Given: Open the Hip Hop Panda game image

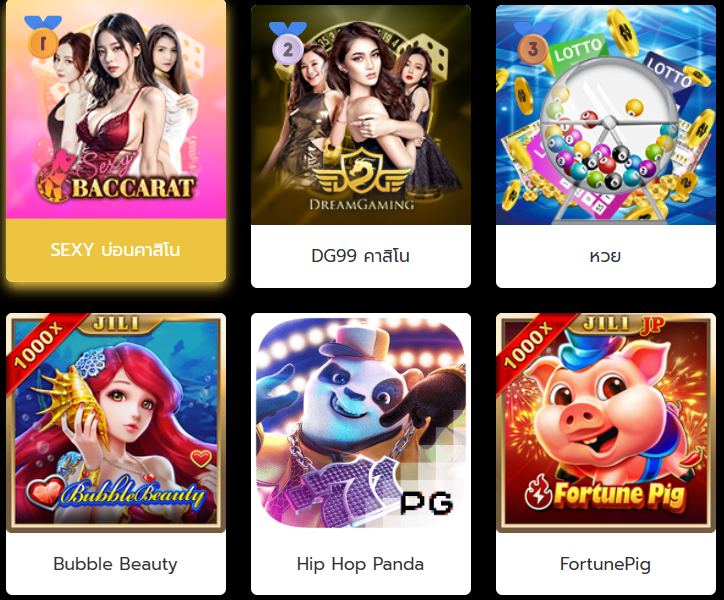Looking at the screenshot, I should pyautogui.click(x=361, y=423).
